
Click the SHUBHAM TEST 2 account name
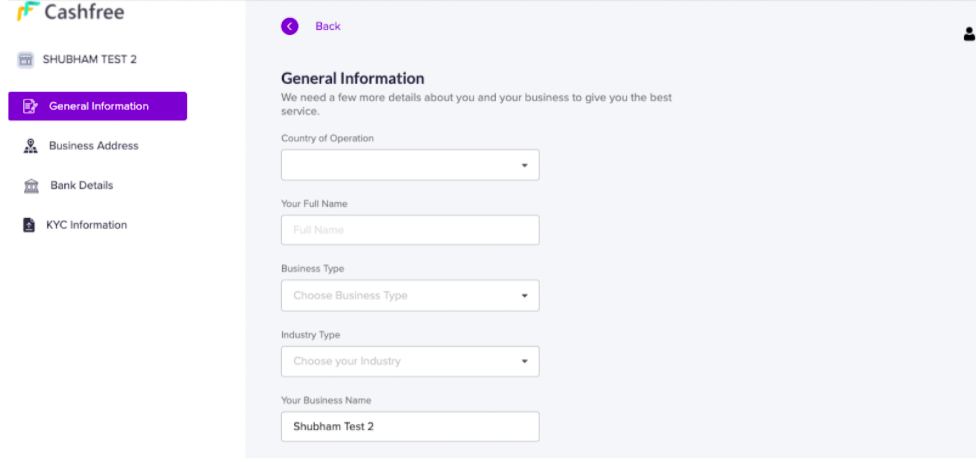tap(89, 60)
